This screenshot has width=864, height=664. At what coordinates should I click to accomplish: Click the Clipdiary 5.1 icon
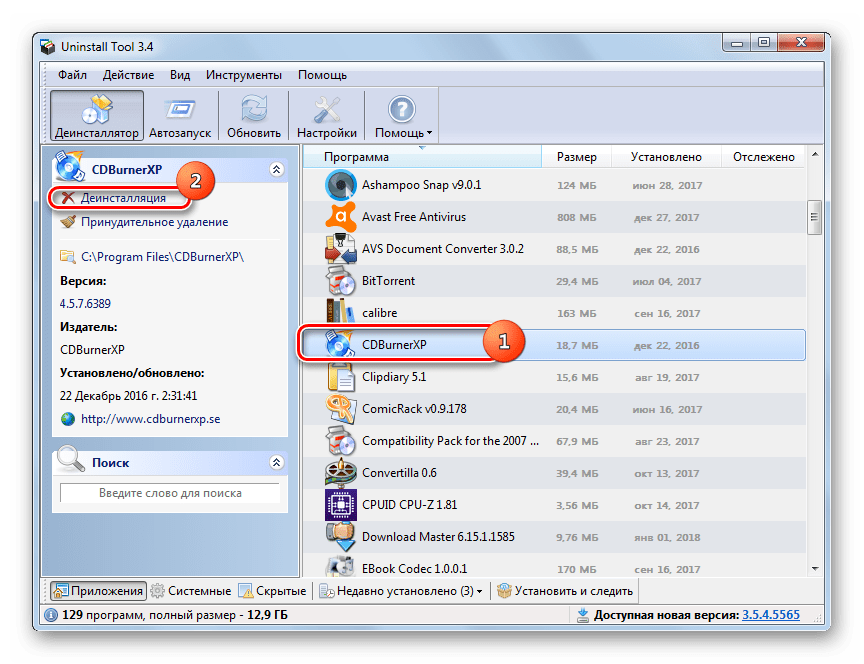[341, 377]
